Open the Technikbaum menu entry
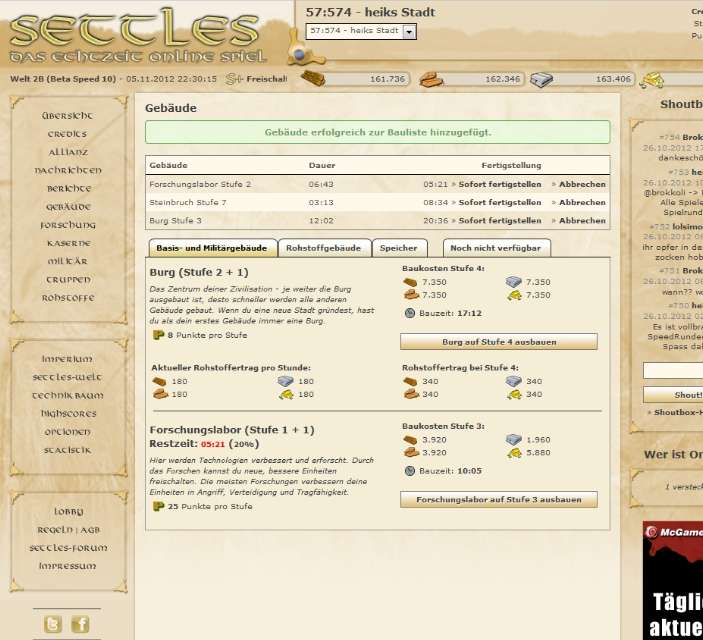This screenshot has height=640, width=703. click(x=68, y=395)
